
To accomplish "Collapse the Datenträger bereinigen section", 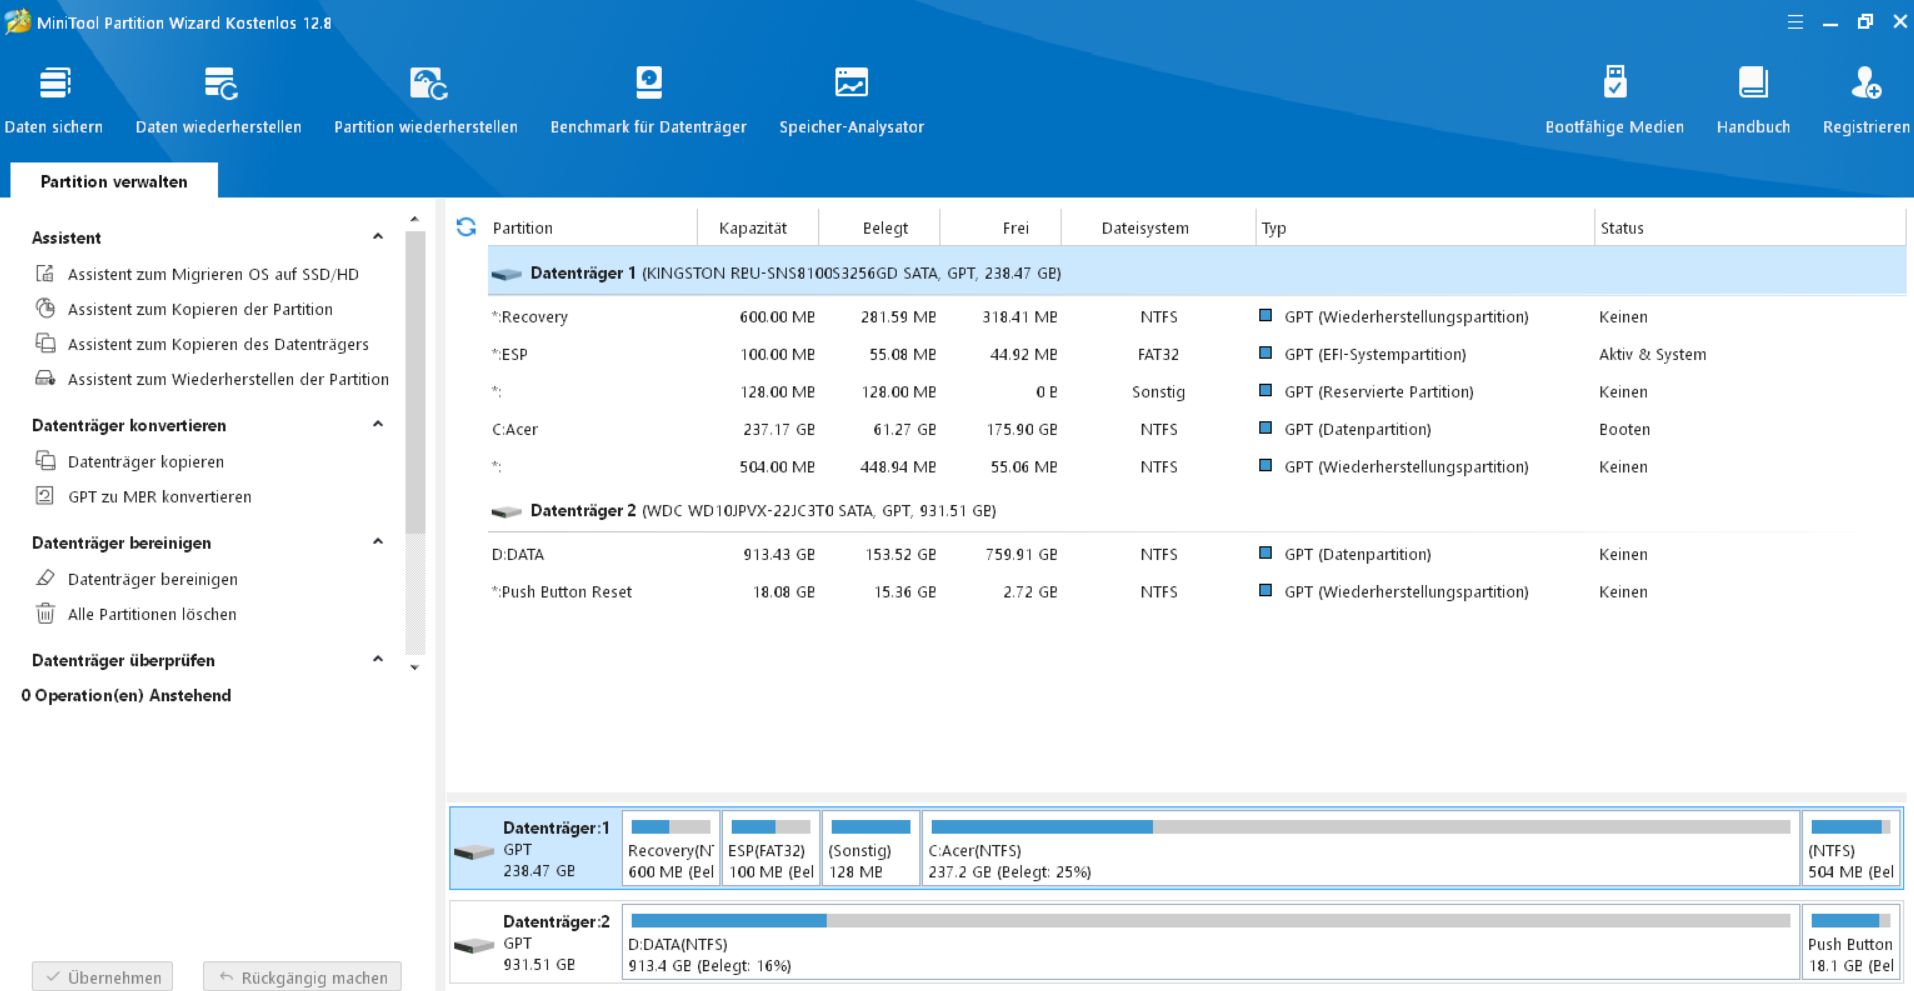I will pyautogui.click(x=378, y=542).
